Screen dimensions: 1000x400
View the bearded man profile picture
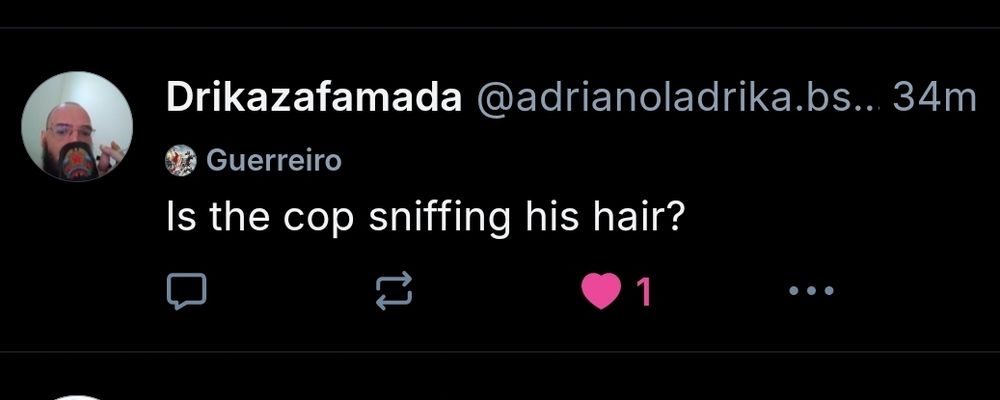click(77, 126)
